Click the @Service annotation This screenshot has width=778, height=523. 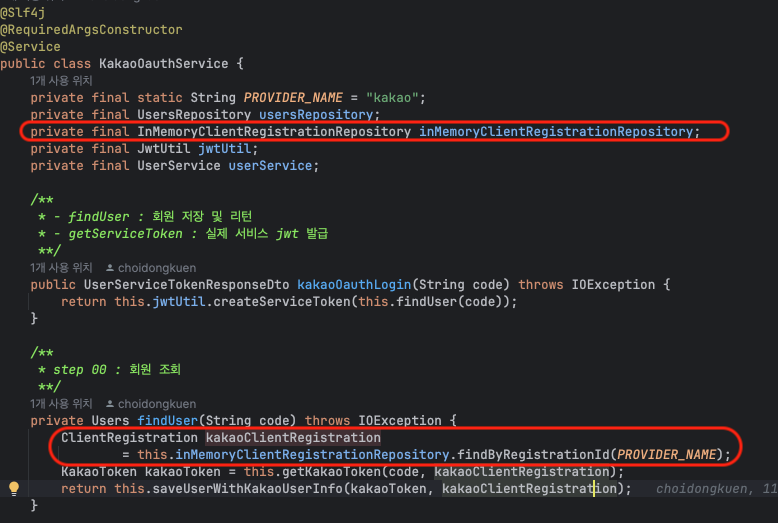coord(30,47)
